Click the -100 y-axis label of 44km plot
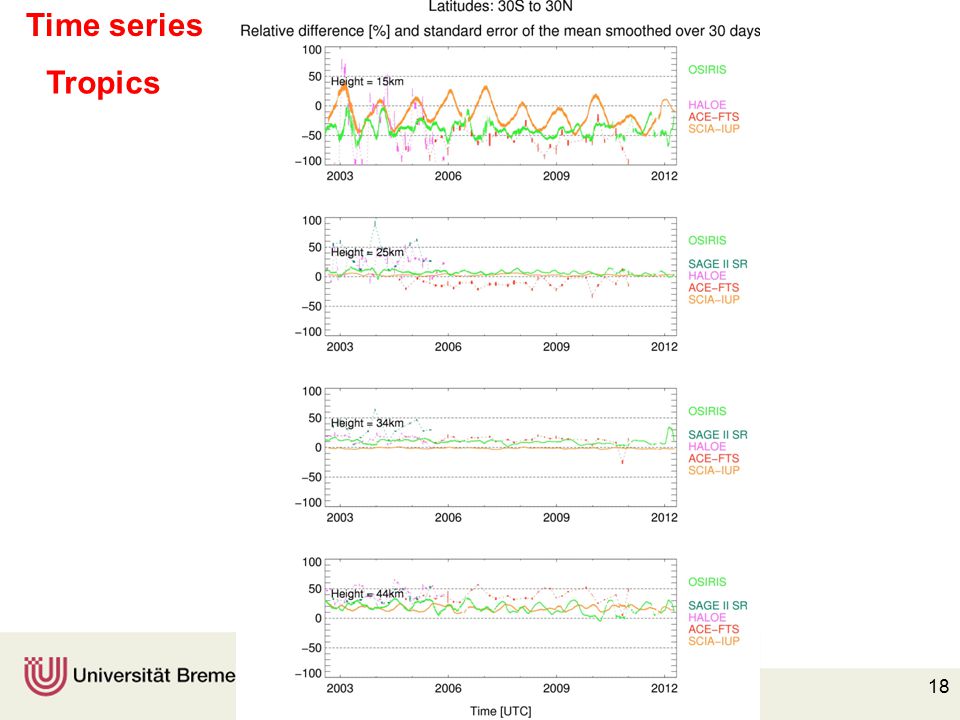This screenshot has height=720, width=960. point(308,673)
